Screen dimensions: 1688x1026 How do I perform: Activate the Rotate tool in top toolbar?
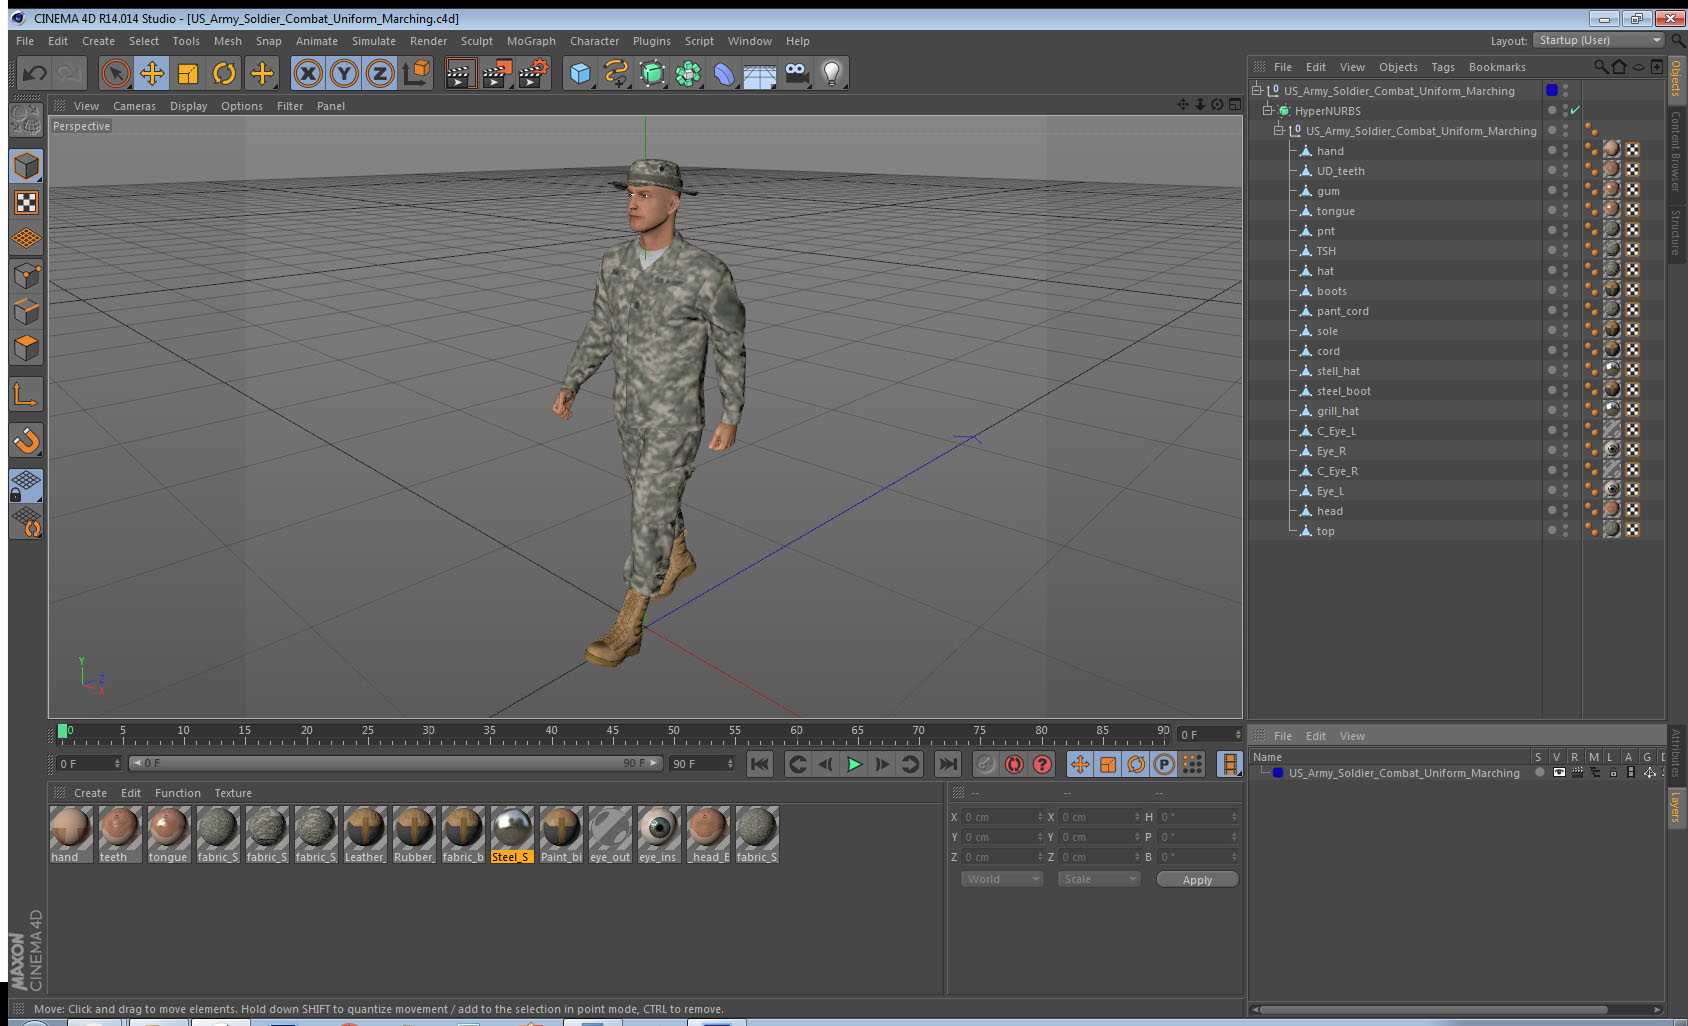tap(224, 73)
